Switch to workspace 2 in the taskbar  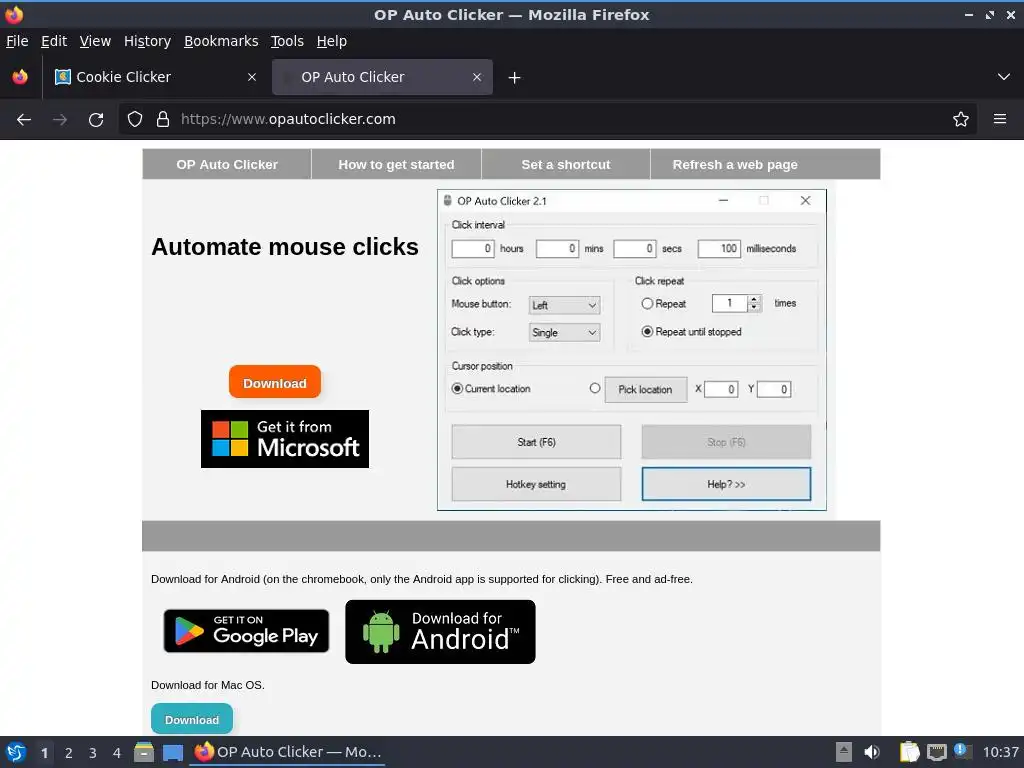pyautogui.click(x=69, y=753)
